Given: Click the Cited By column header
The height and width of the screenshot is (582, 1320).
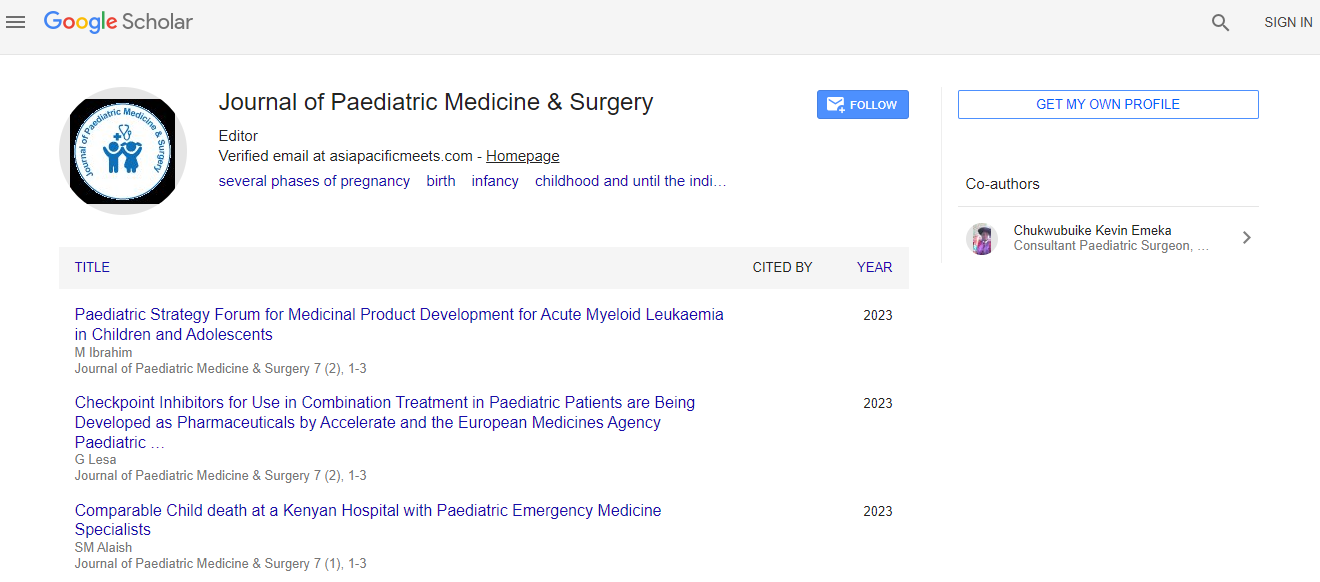Looking at the screenshot, I should point(782,267).
